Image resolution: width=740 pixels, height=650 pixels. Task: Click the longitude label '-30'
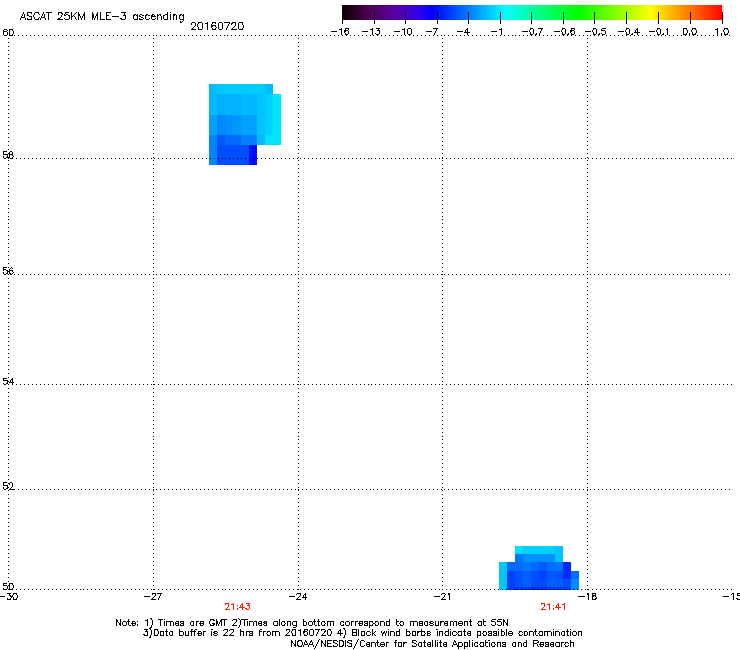(9, 597)
